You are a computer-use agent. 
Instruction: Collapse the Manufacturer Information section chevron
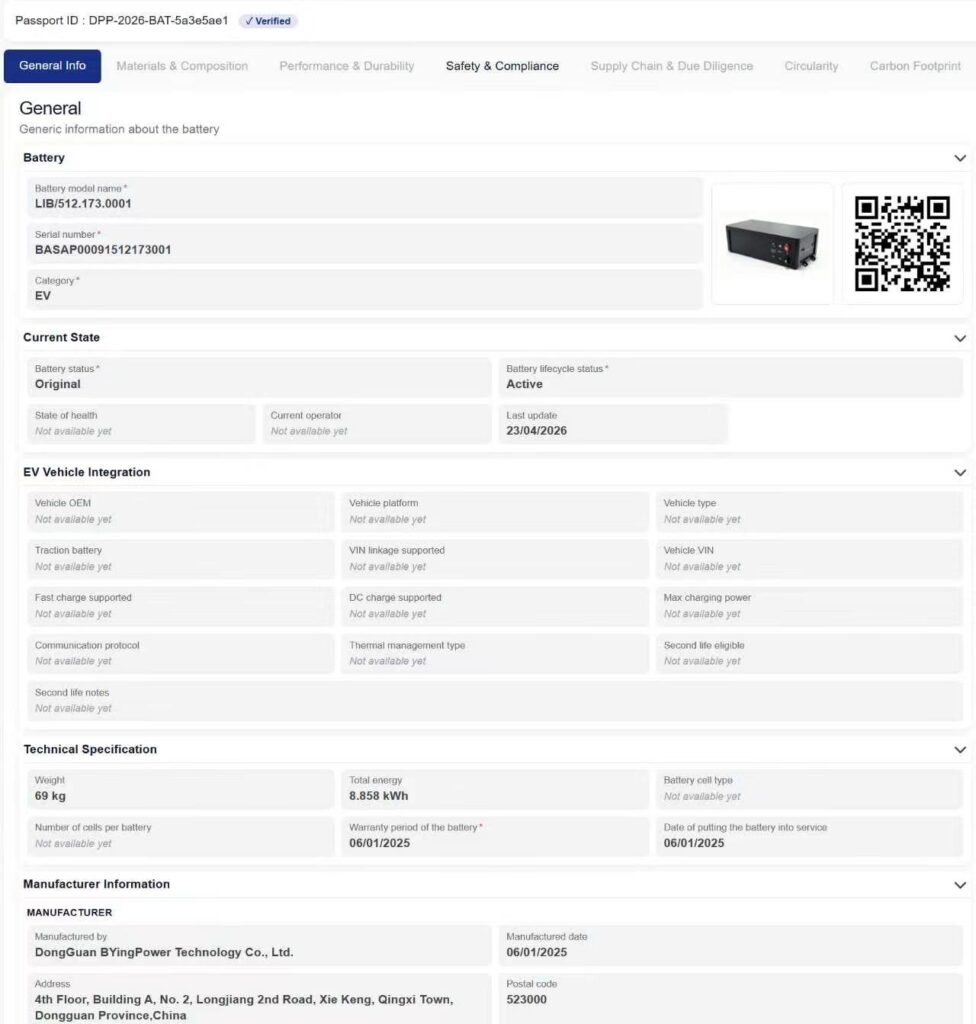(x=960, y=885)
